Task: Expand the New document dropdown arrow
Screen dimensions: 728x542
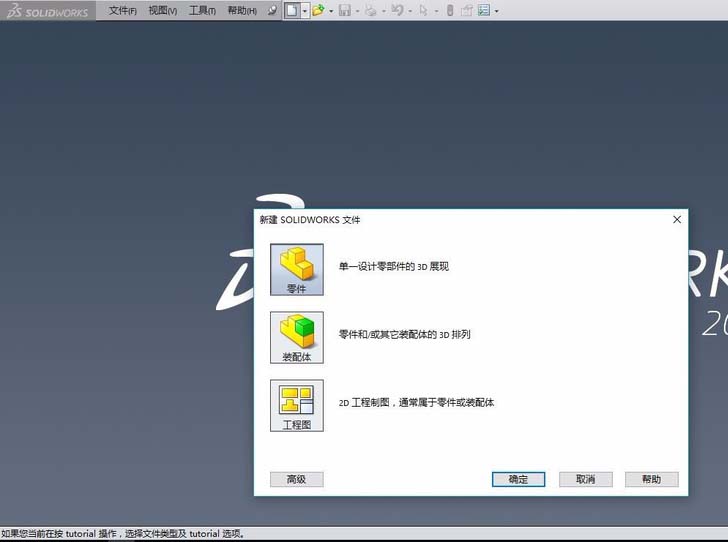Action: [x=305, y=10]
